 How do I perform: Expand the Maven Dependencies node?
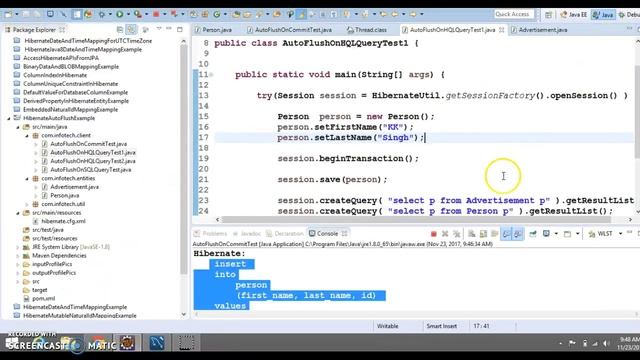coord(18,256)
